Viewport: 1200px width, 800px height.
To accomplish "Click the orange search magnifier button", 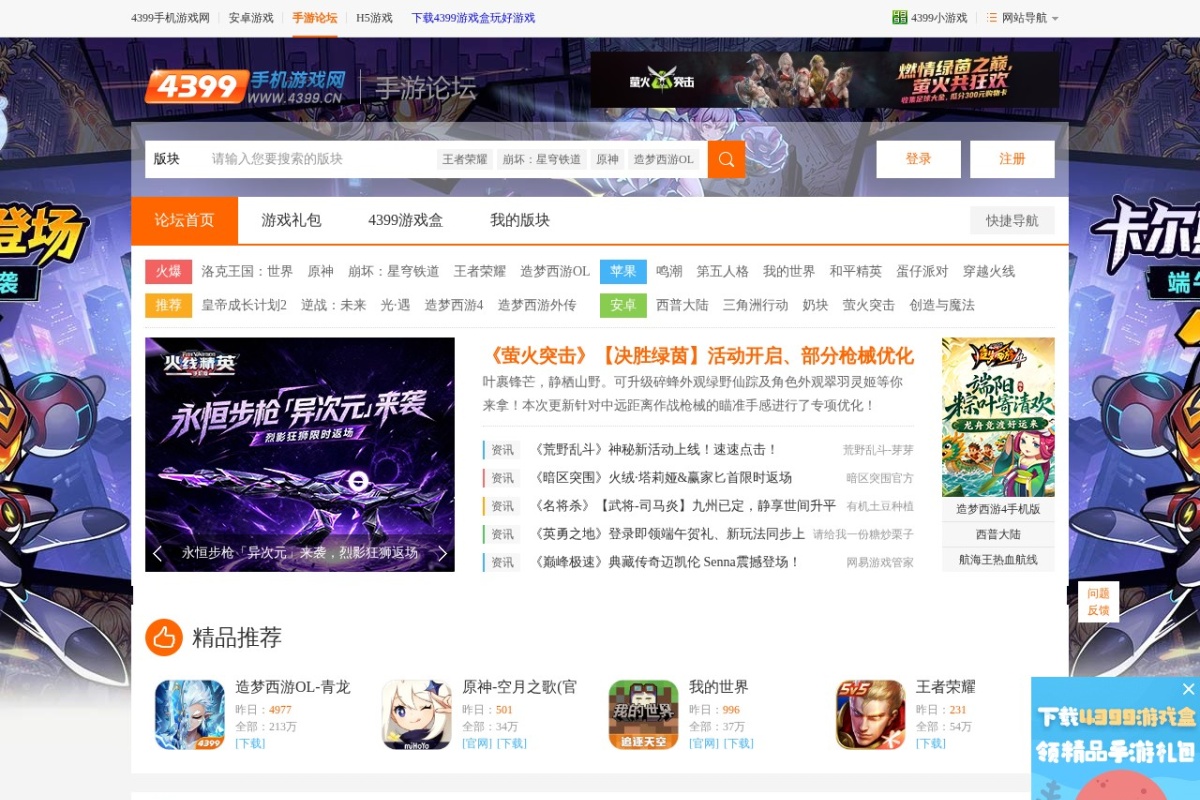I will (726, 159).
